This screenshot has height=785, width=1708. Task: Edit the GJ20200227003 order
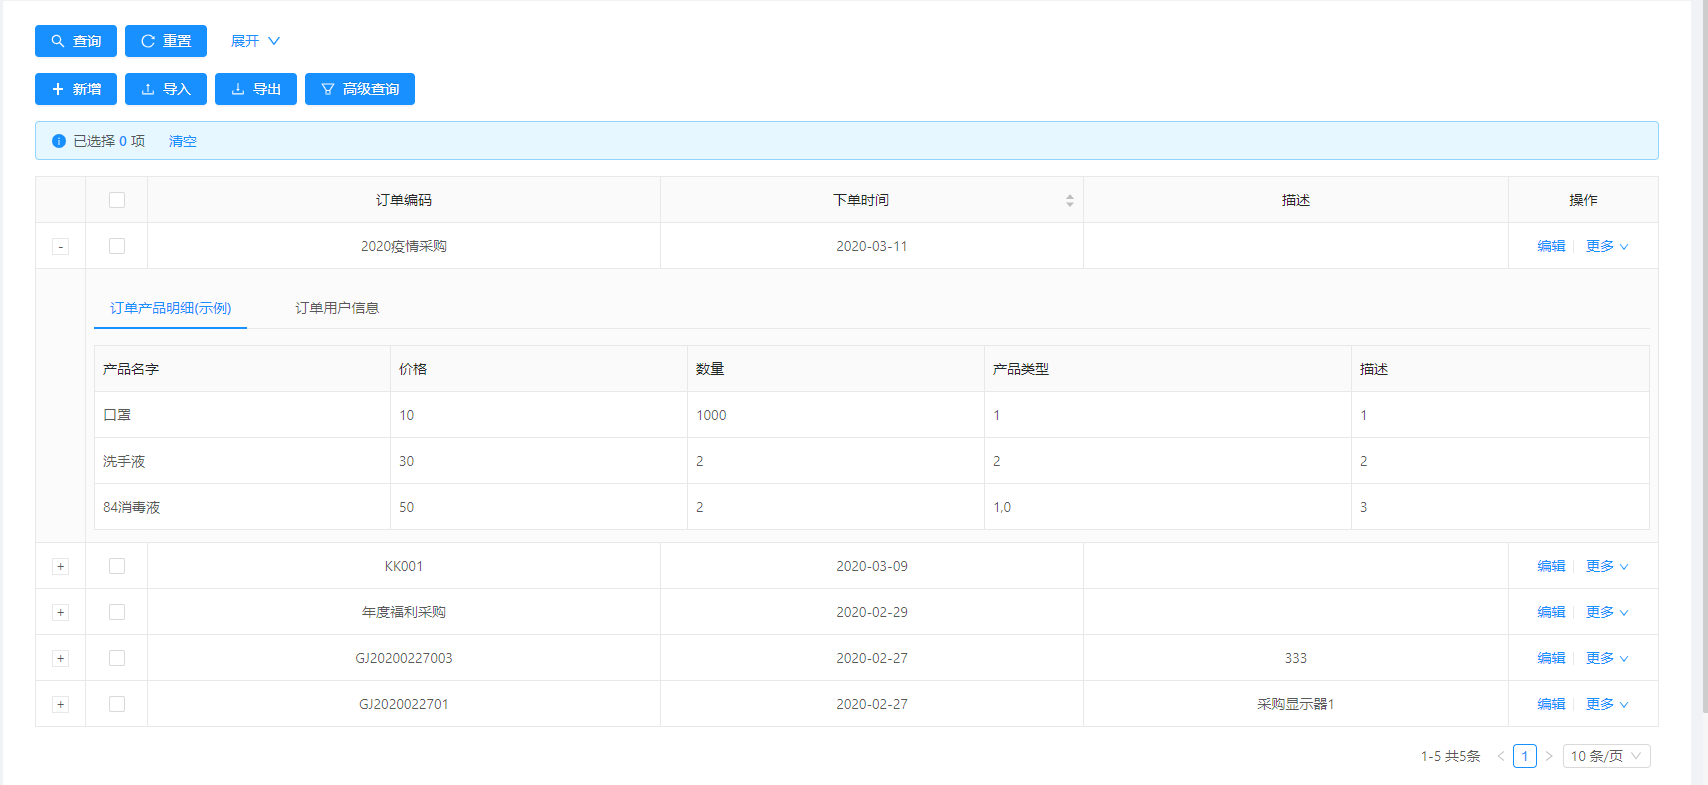[x=1551, y=658]
